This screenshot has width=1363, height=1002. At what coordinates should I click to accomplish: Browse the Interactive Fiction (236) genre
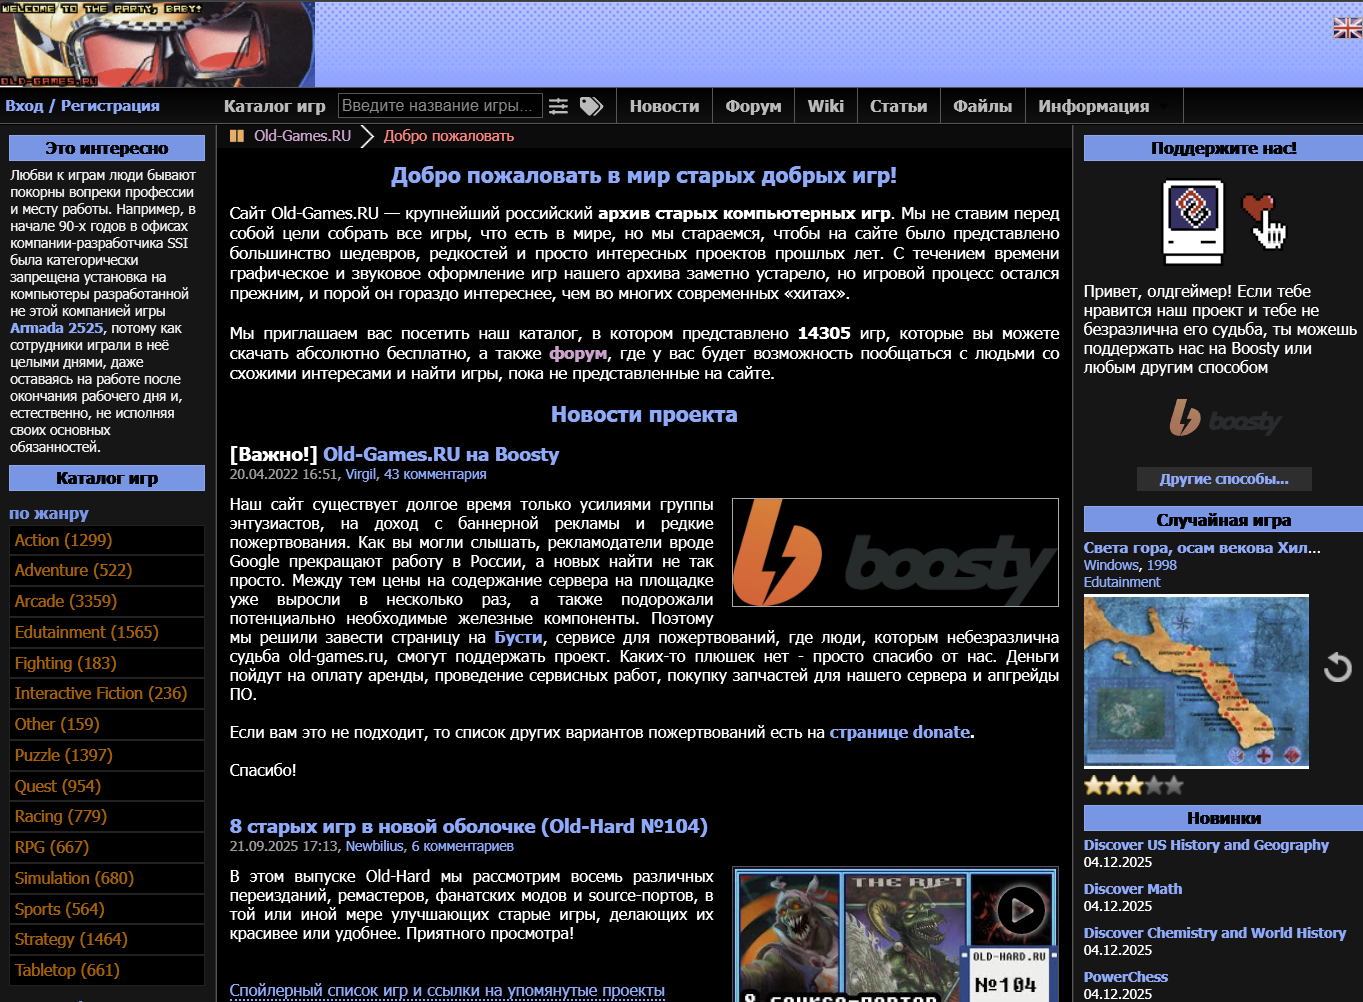[106, 693]
